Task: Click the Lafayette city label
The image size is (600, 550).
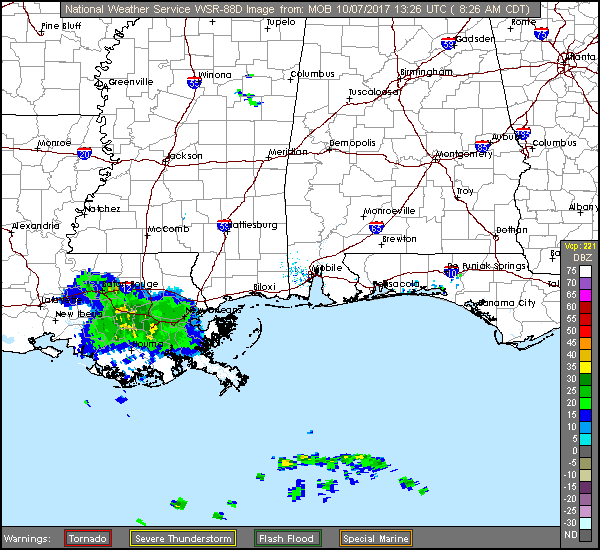Action: [61, 300]
